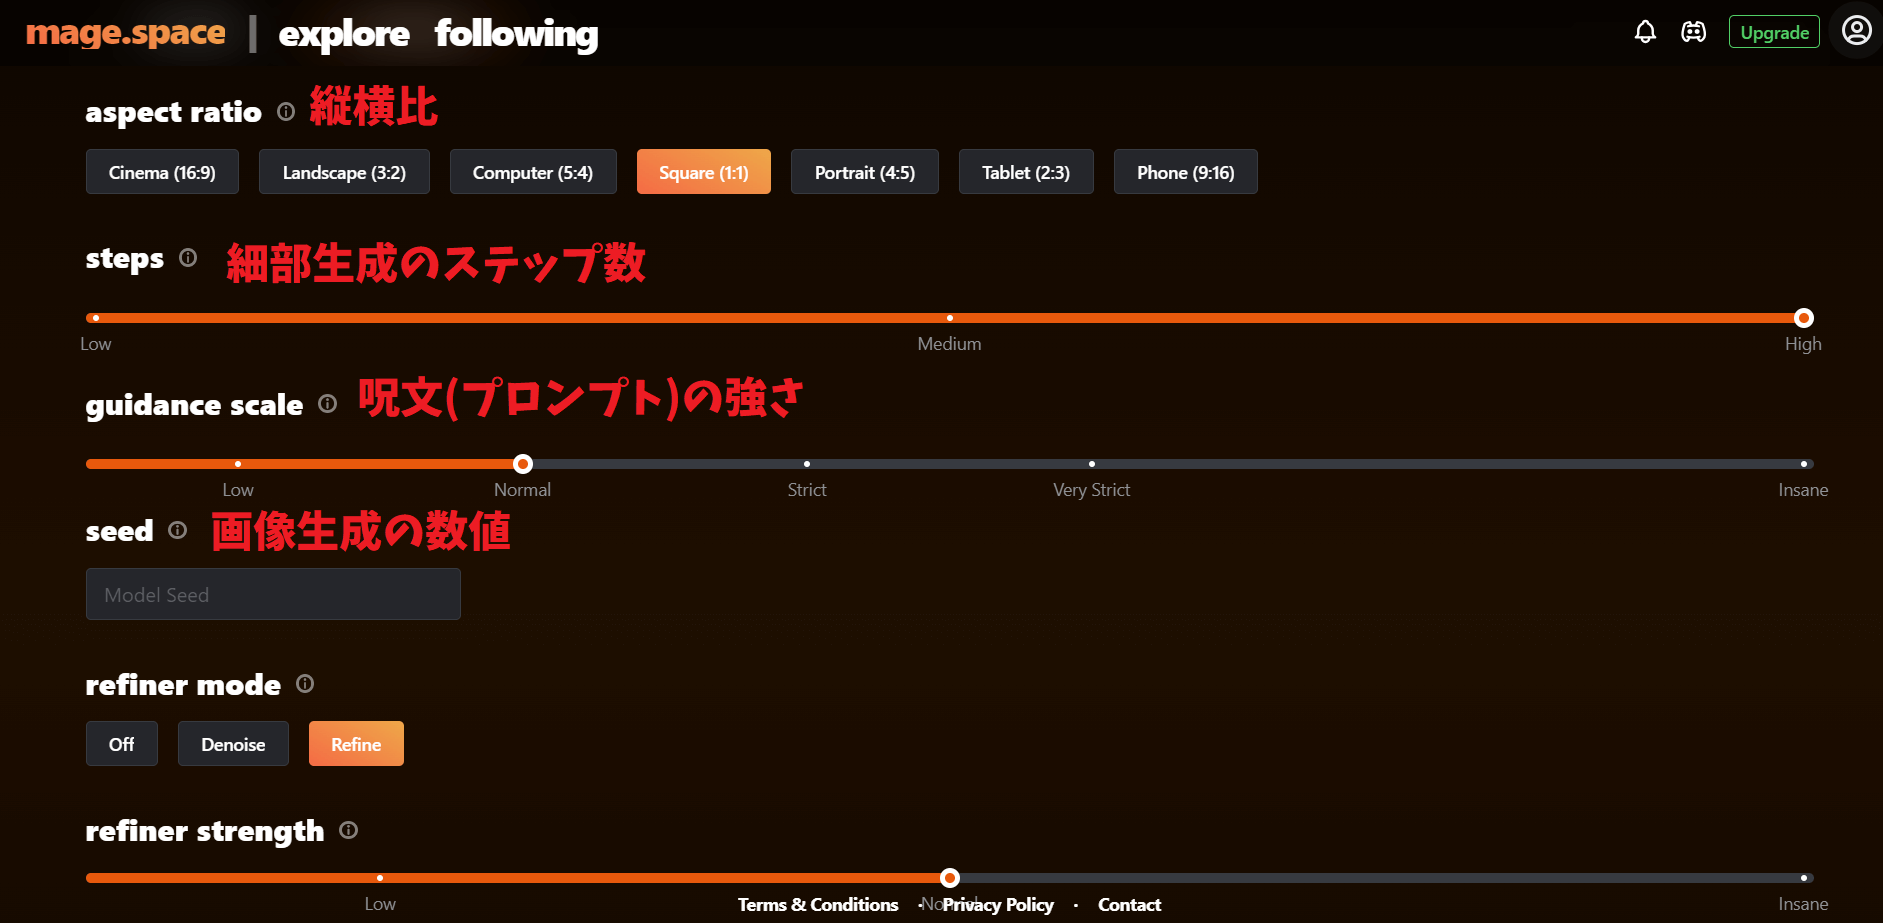Switch to the following tab
The width and height of the screenshot is (1883, 923).
tap(516, 34)
